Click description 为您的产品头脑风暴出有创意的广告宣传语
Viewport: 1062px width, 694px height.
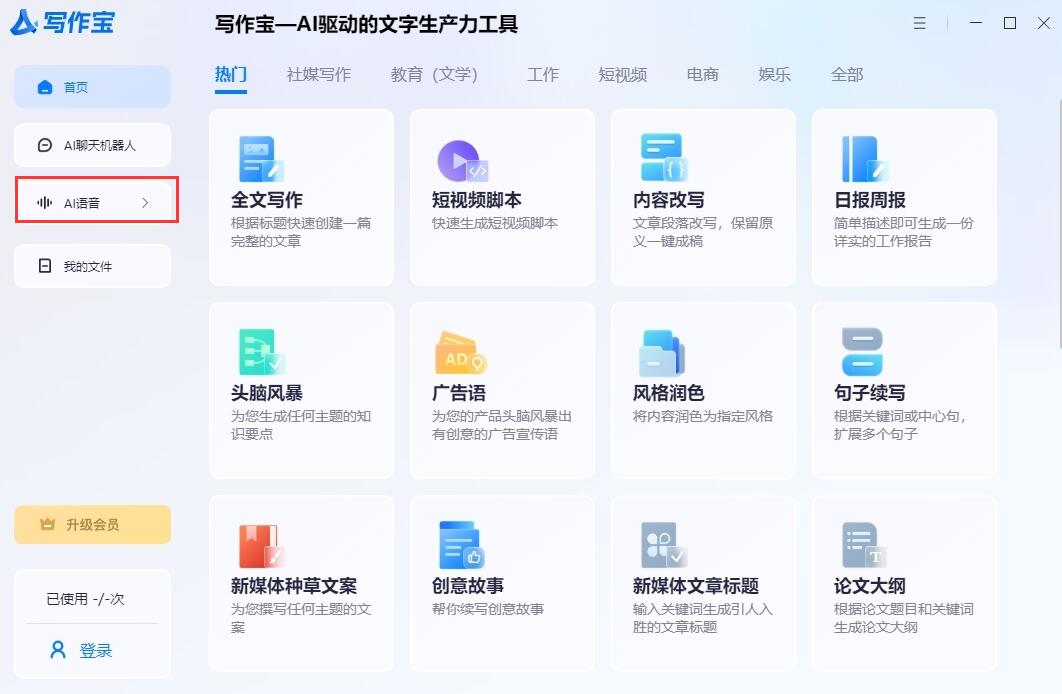[502, 425]
